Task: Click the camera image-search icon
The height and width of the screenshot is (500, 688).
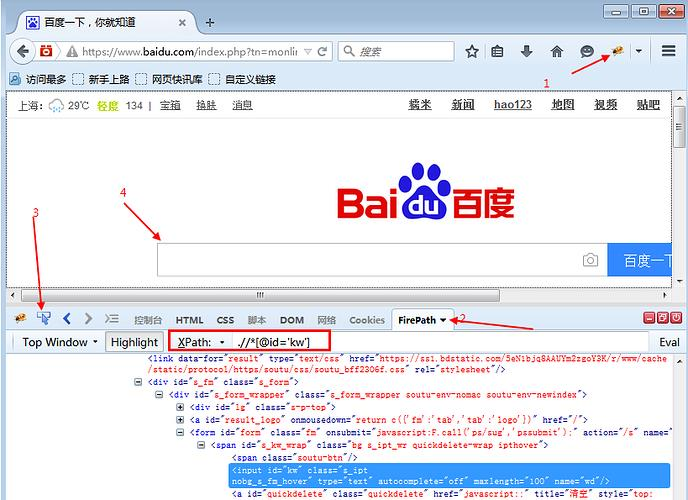Action: pos(590,260)
